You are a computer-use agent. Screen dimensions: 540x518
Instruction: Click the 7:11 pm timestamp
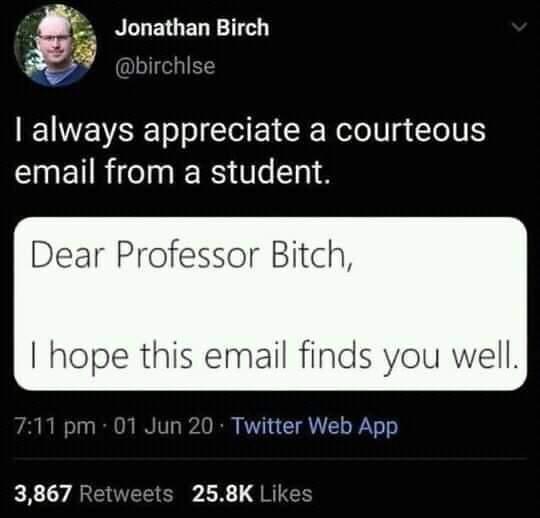click(x=55, y=426)
